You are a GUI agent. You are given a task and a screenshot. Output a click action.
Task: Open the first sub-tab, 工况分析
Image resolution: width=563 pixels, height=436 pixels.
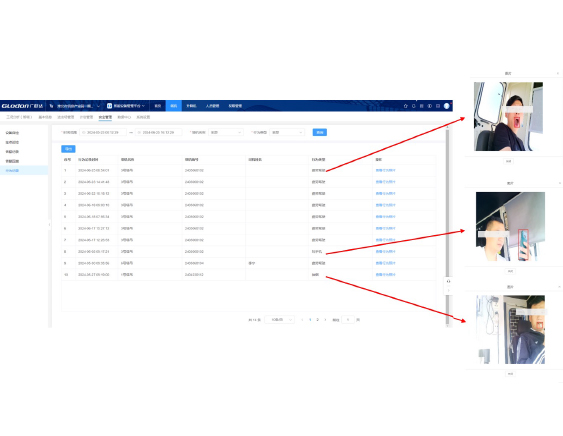pos(19,117)
